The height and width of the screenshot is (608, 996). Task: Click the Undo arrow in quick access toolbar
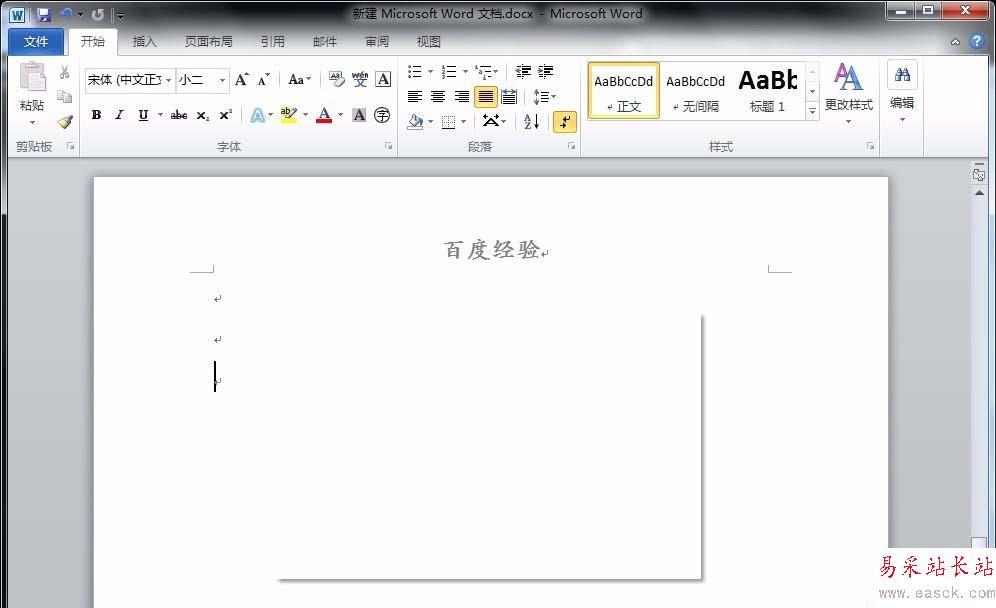(x=66, y=14)
